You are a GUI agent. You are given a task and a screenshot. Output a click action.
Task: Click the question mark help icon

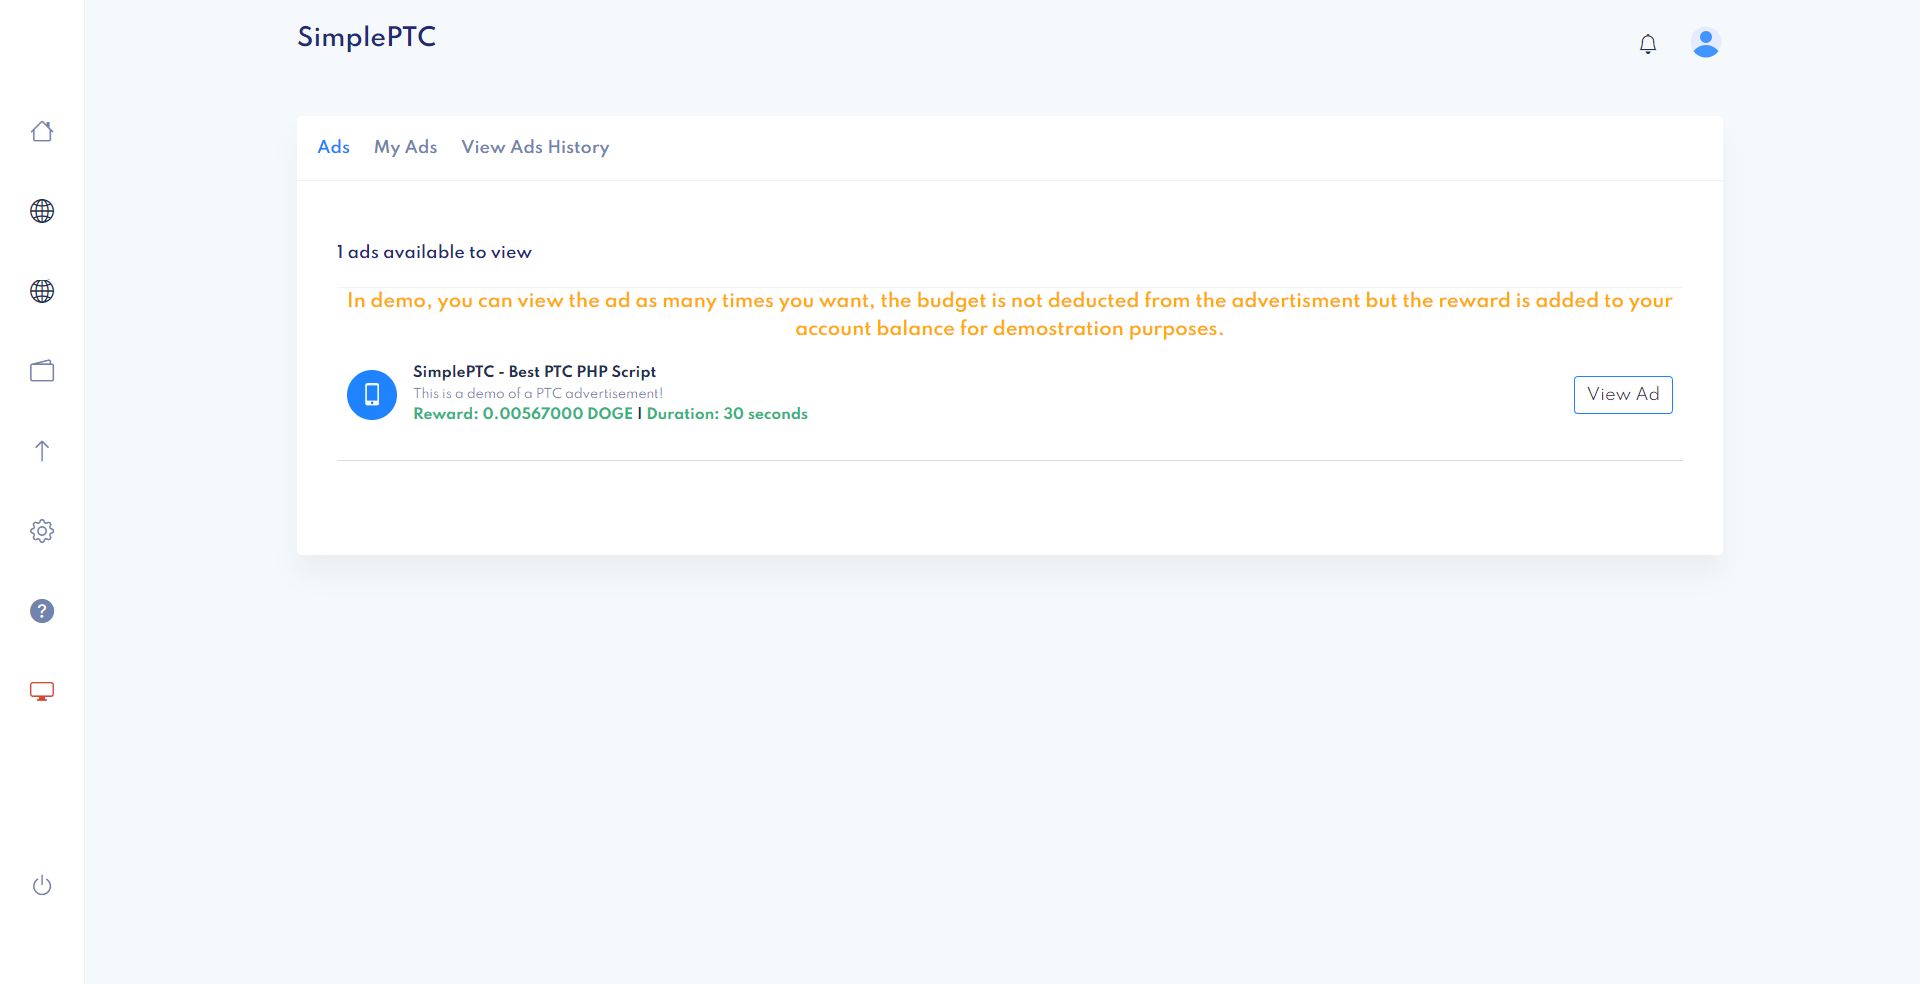point(42,611)
